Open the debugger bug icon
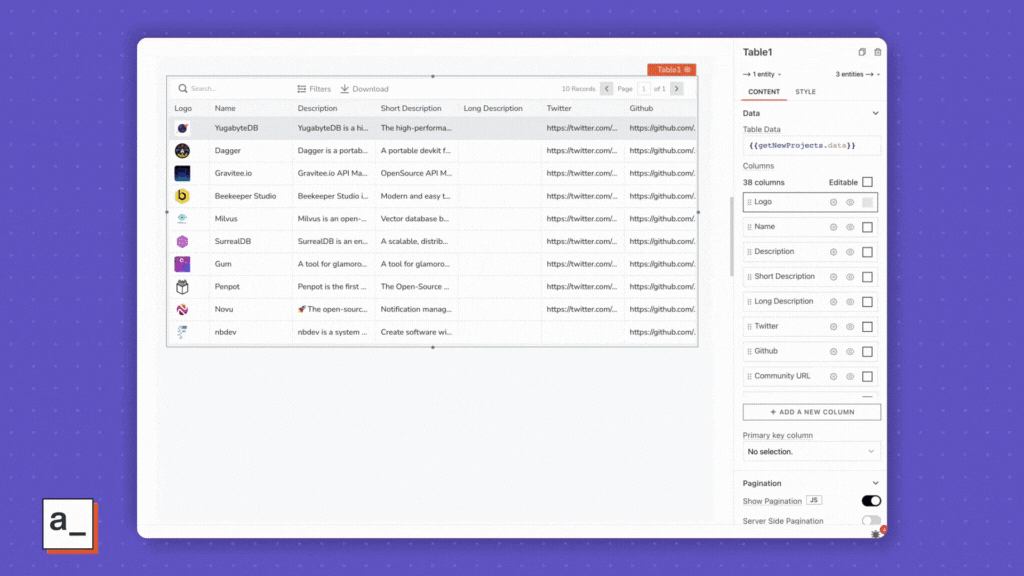The width and height of the screenshot is (1024, 576). click(876, 534)
